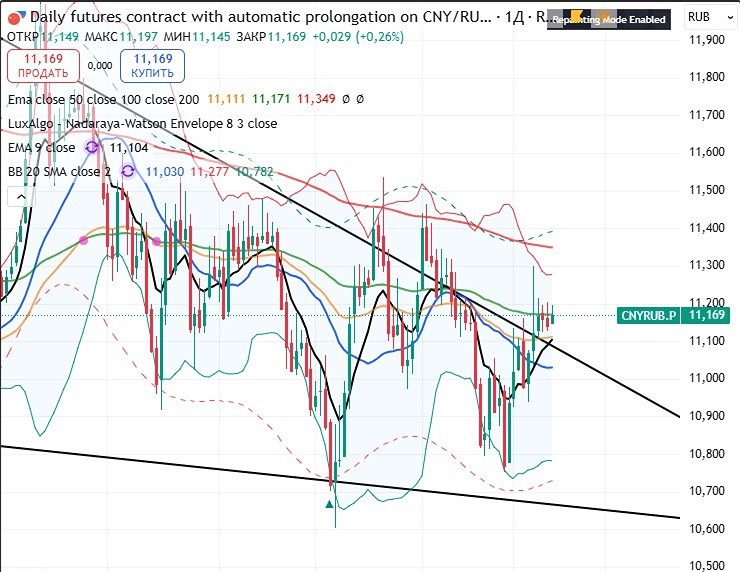Image resolution: width=740 pixels, height=572 pixels.
Task: Click the left pink dot on the EMA line
Action: click(84, 241)
